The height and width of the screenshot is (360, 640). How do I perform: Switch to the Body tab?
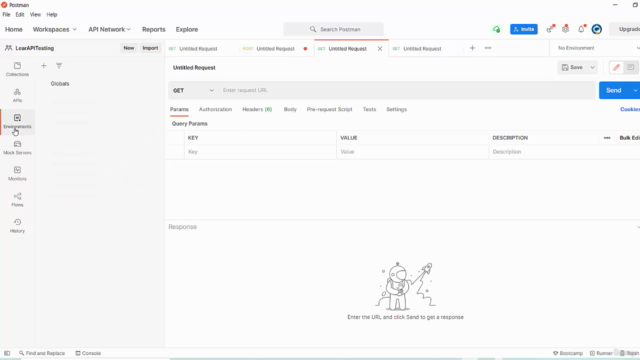point(290,109)
